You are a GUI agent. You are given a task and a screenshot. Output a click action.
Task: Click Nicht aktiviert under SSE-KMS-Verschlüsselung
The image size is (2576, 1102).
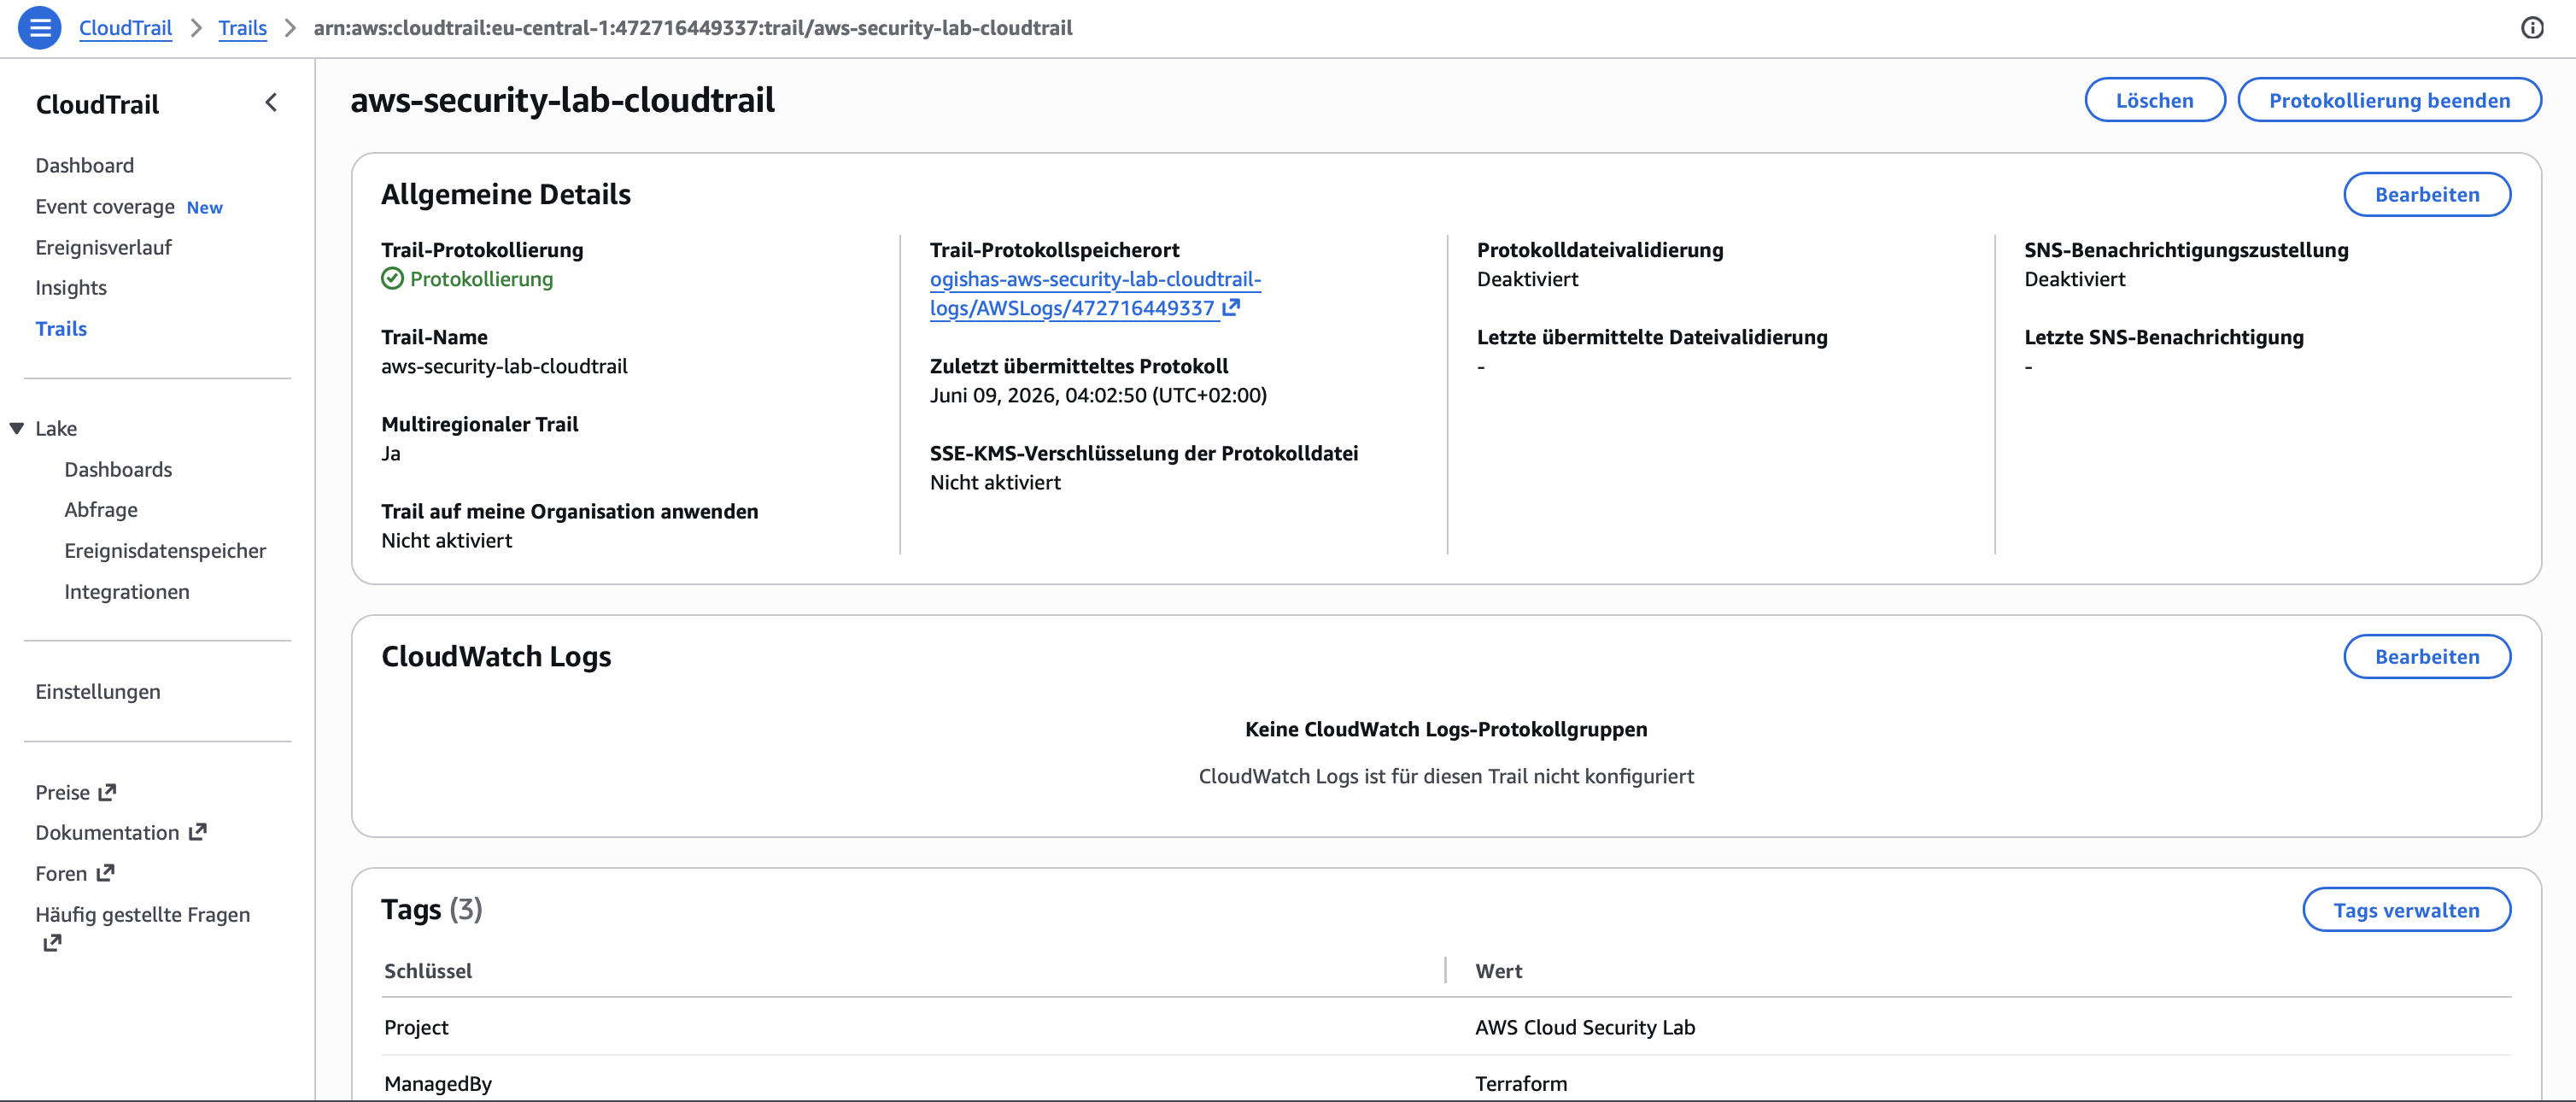point(995,482)
